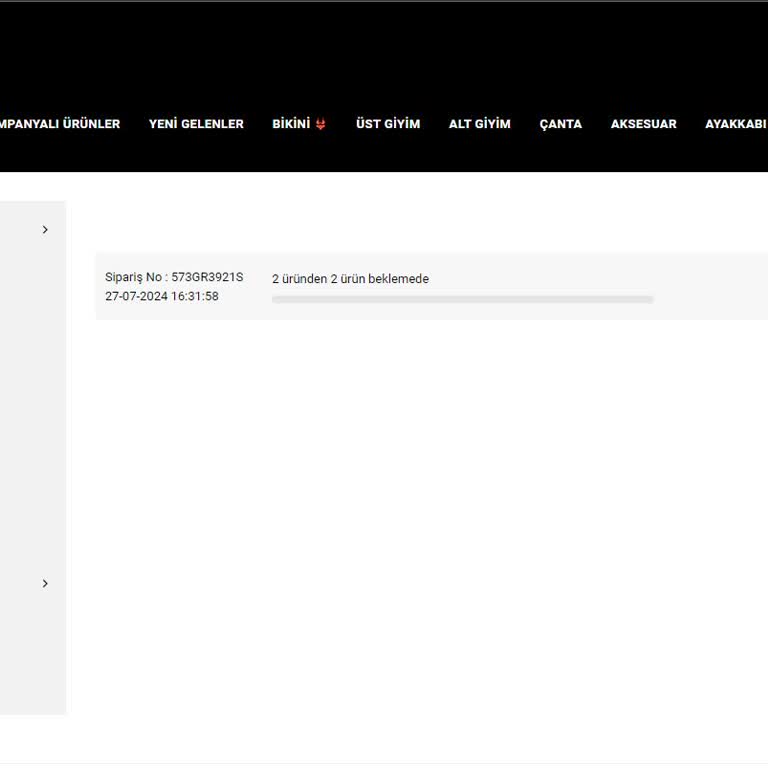Click the red bikini icon beside BİKİNİ

click(321, 124)
